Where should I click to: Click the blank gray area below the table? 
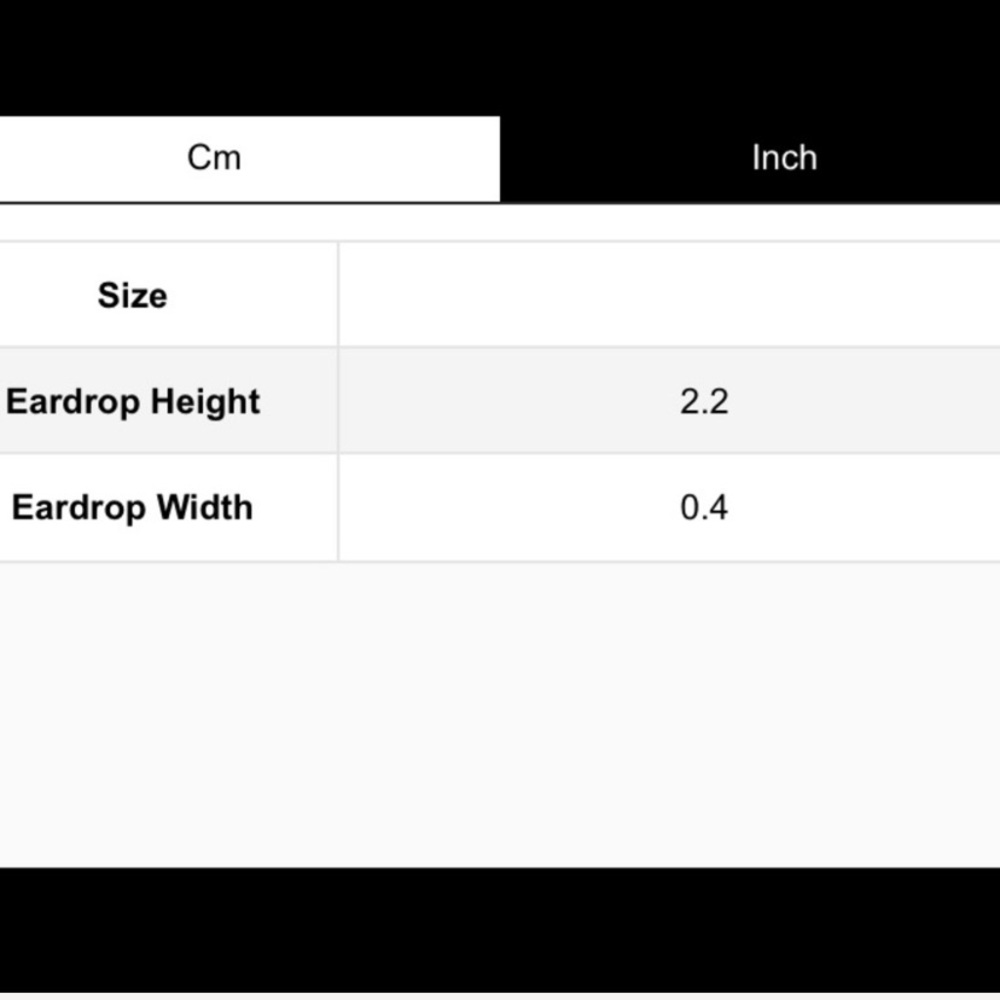click(x=500, y=714)
